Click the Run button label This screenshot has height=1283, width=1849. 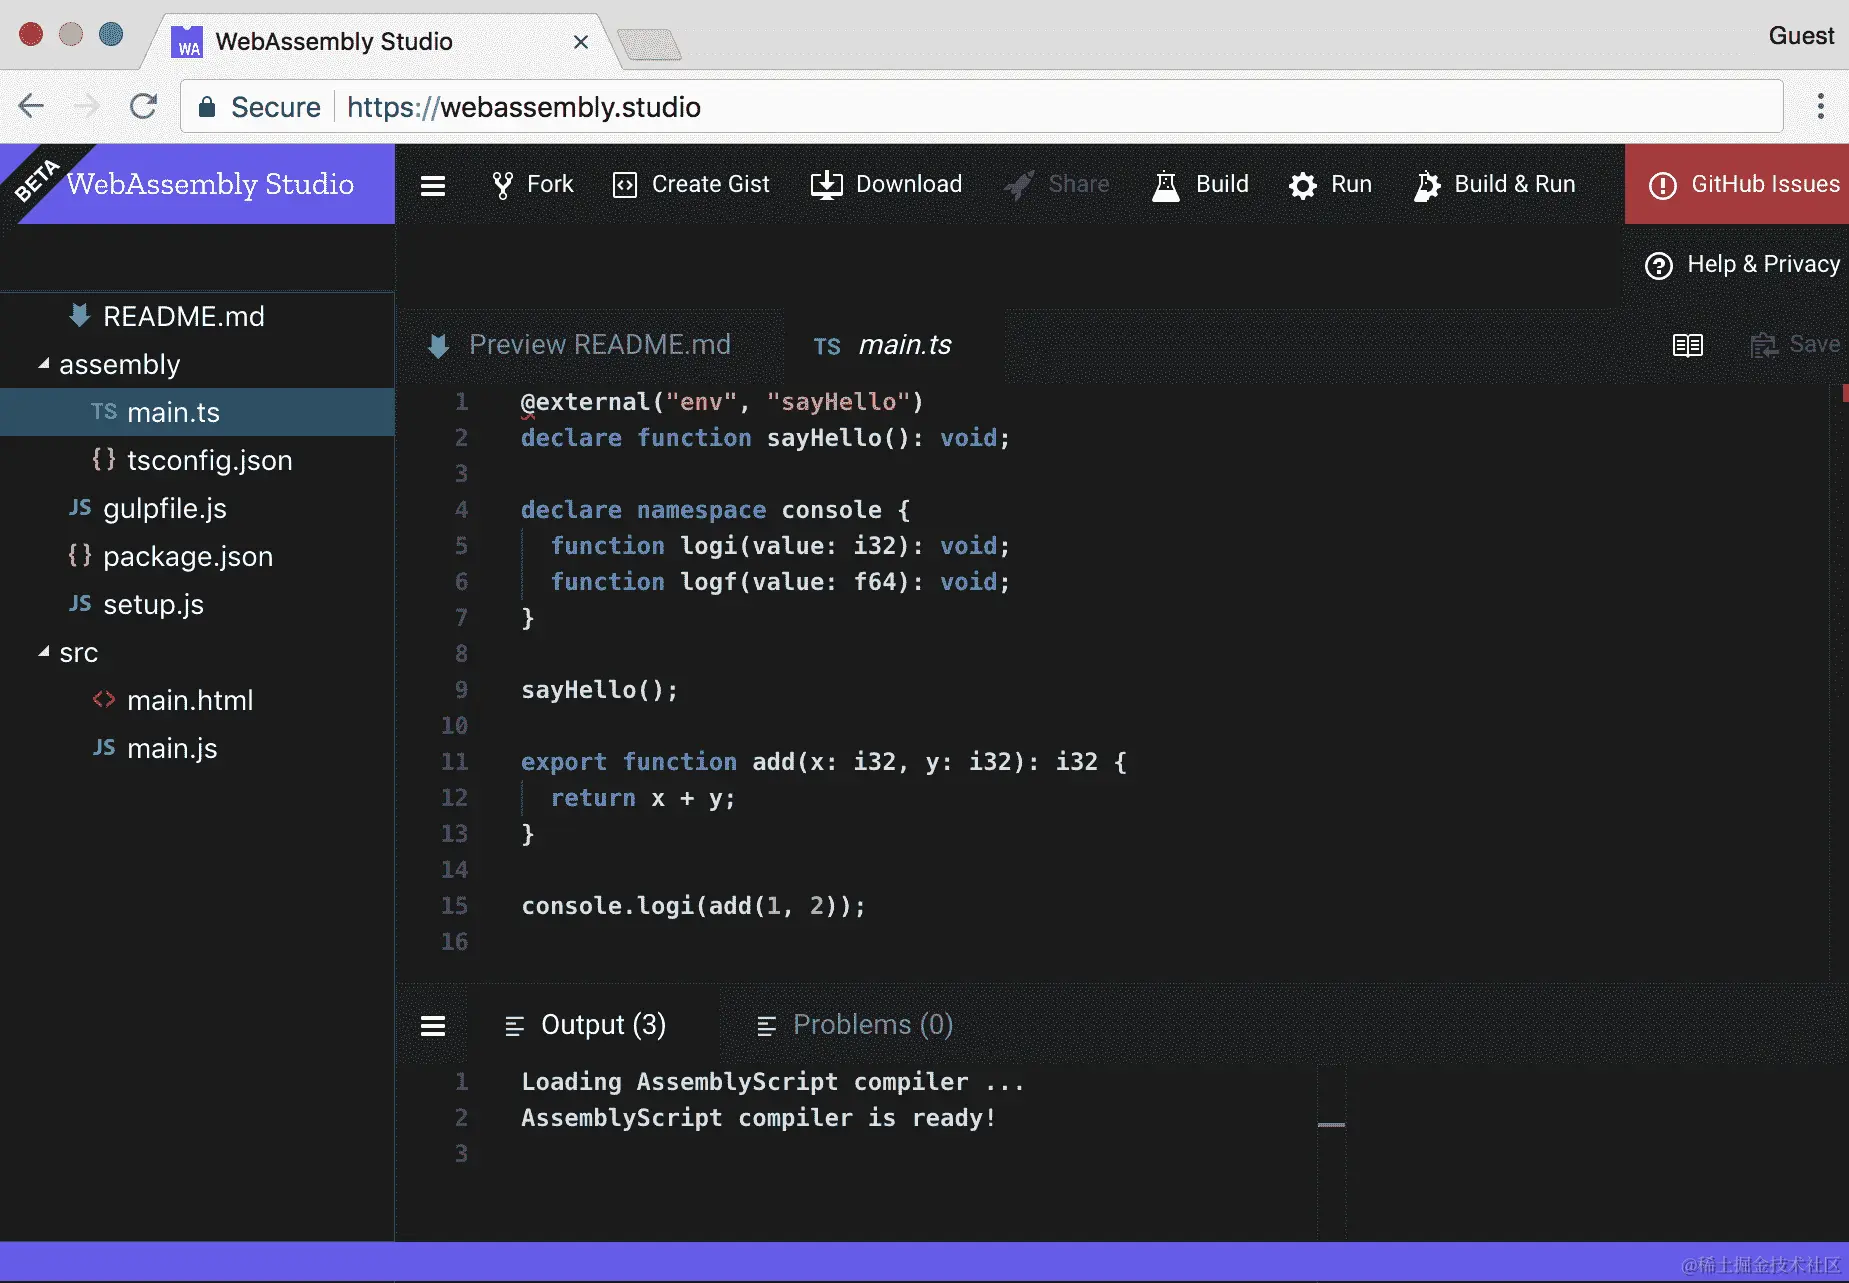pyautogui.click(x=1351, y=185)
